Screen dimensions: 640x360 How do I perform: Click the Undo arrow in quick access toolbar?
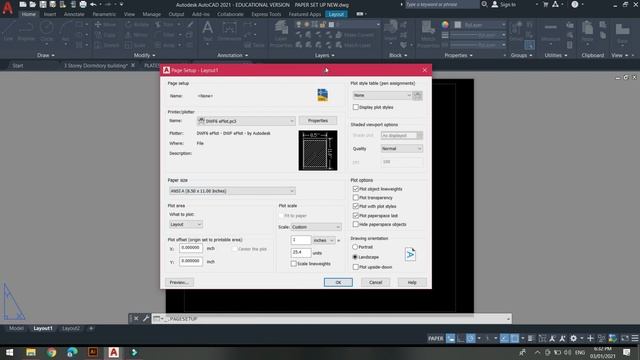point(93,4)
